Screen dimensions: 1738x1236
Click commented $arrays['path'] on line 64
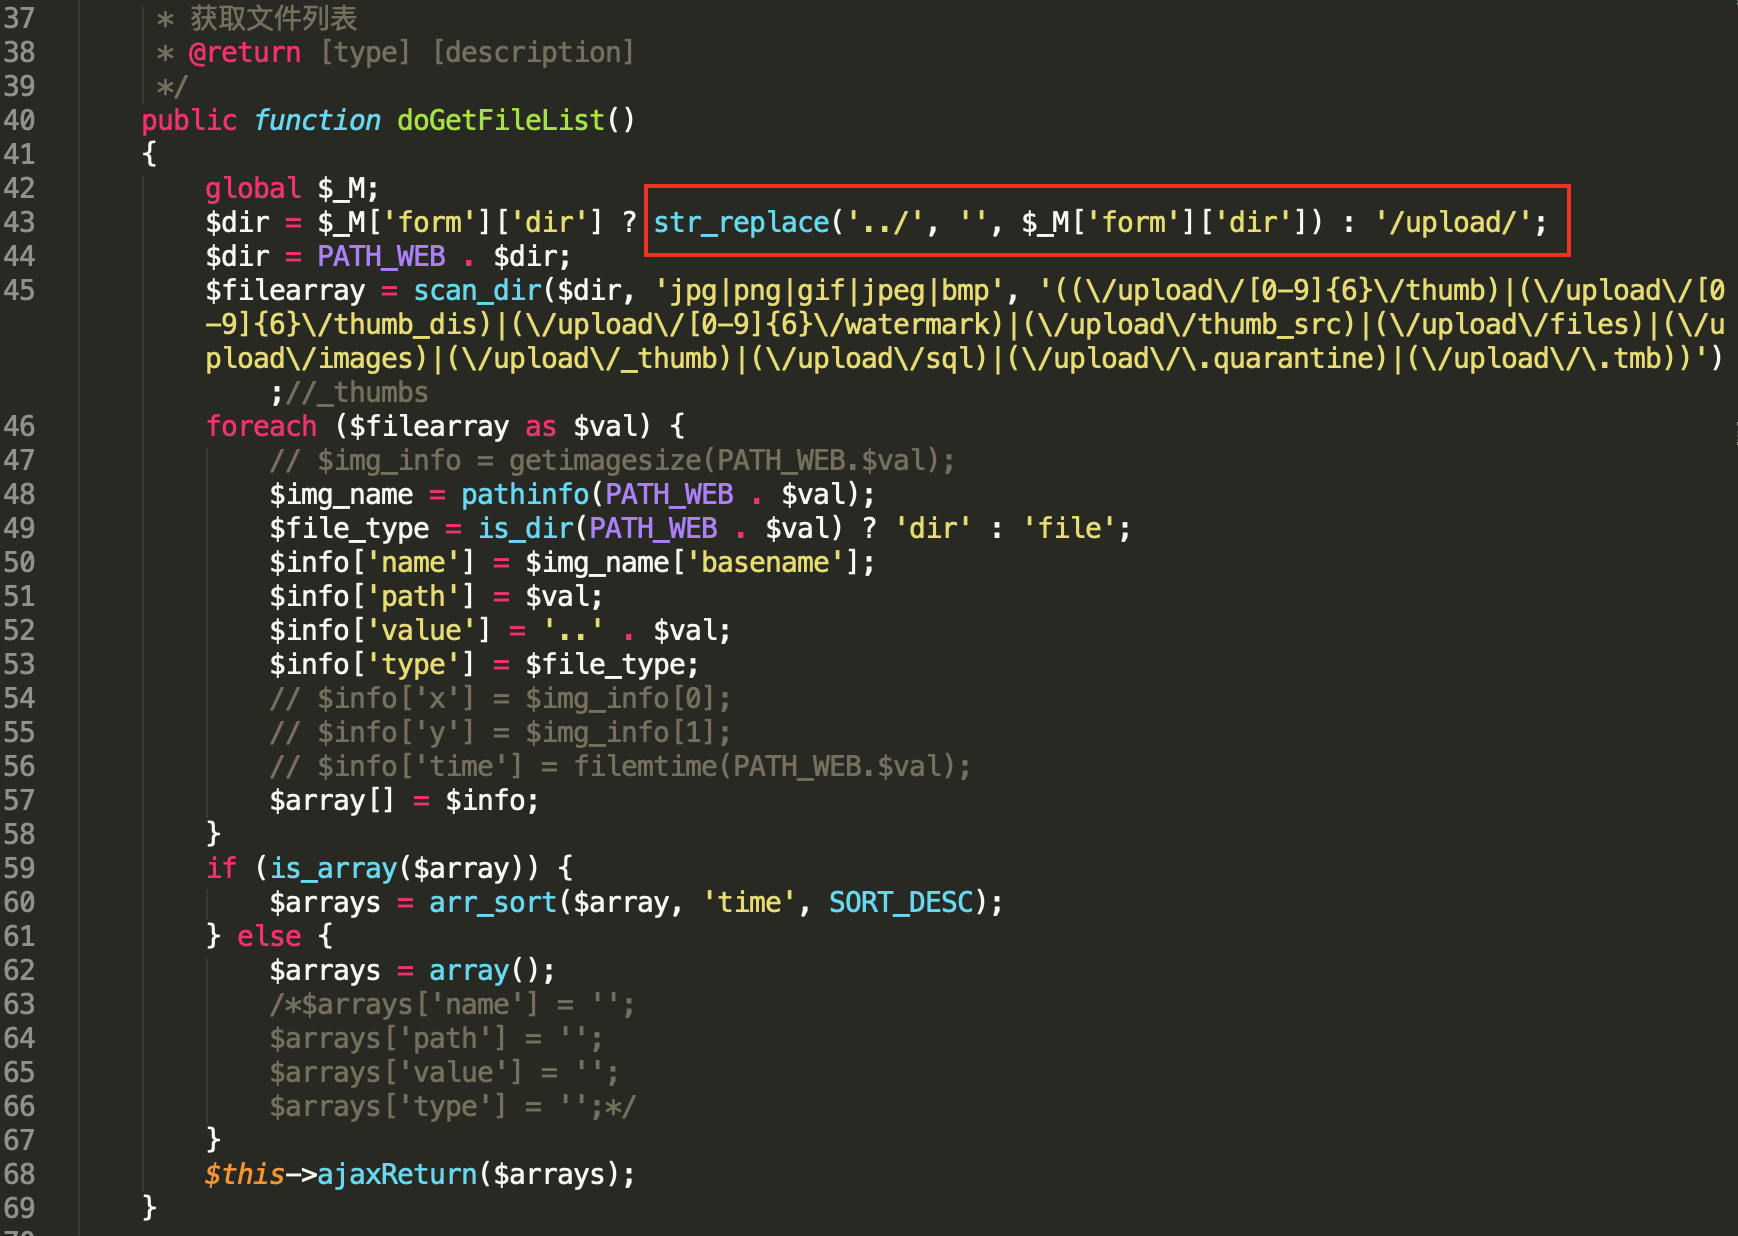click(x=389, y=1038)
